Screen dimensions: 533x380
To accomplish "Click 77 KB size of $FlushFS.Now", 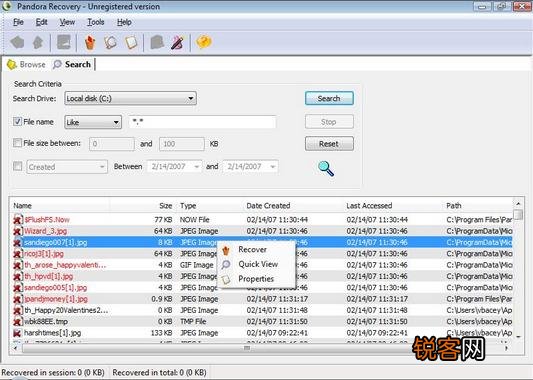I will pos(163,220).
